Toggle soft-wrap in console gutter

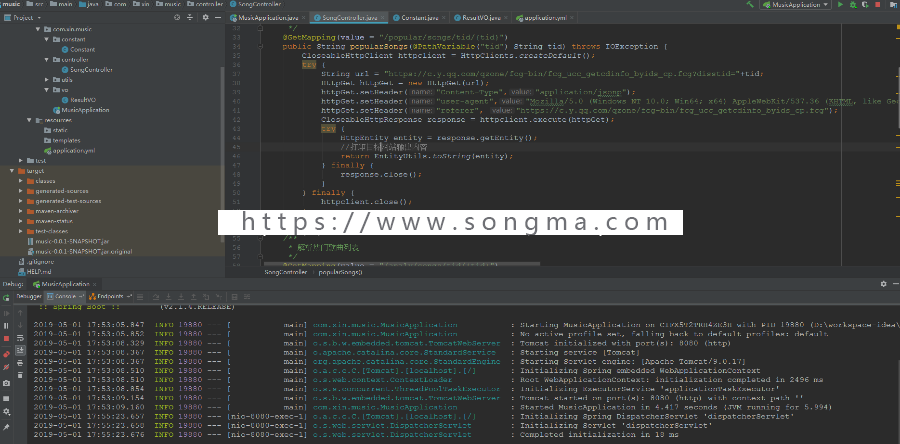coord(20,338)
